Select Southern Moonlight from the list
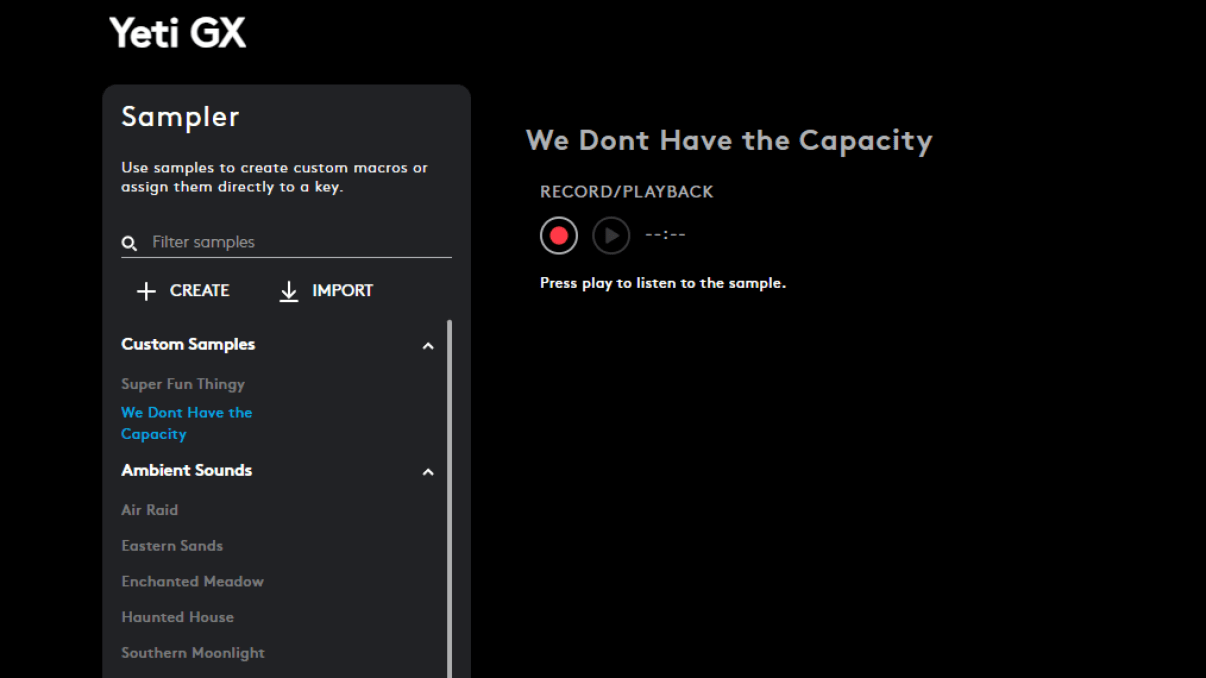1206x678 pixels. pos(193,653)
